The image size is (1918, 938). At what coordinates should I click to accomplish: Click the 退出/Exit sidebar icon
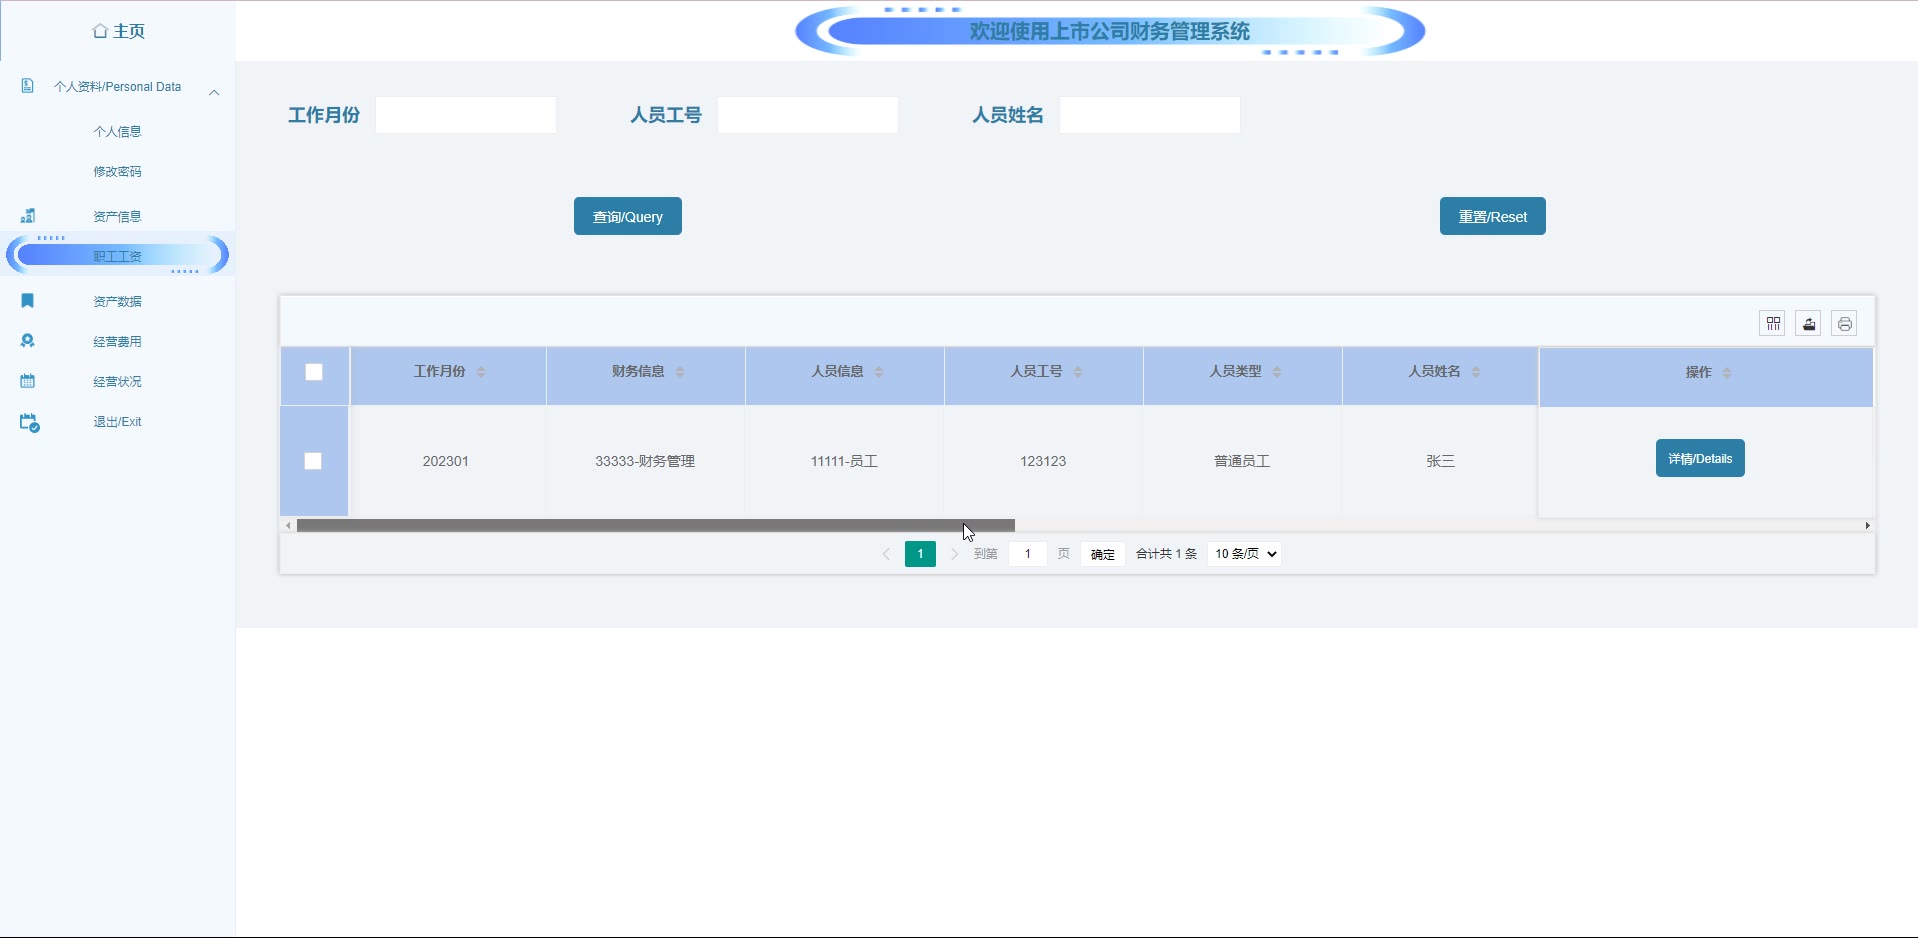point(29,423)
